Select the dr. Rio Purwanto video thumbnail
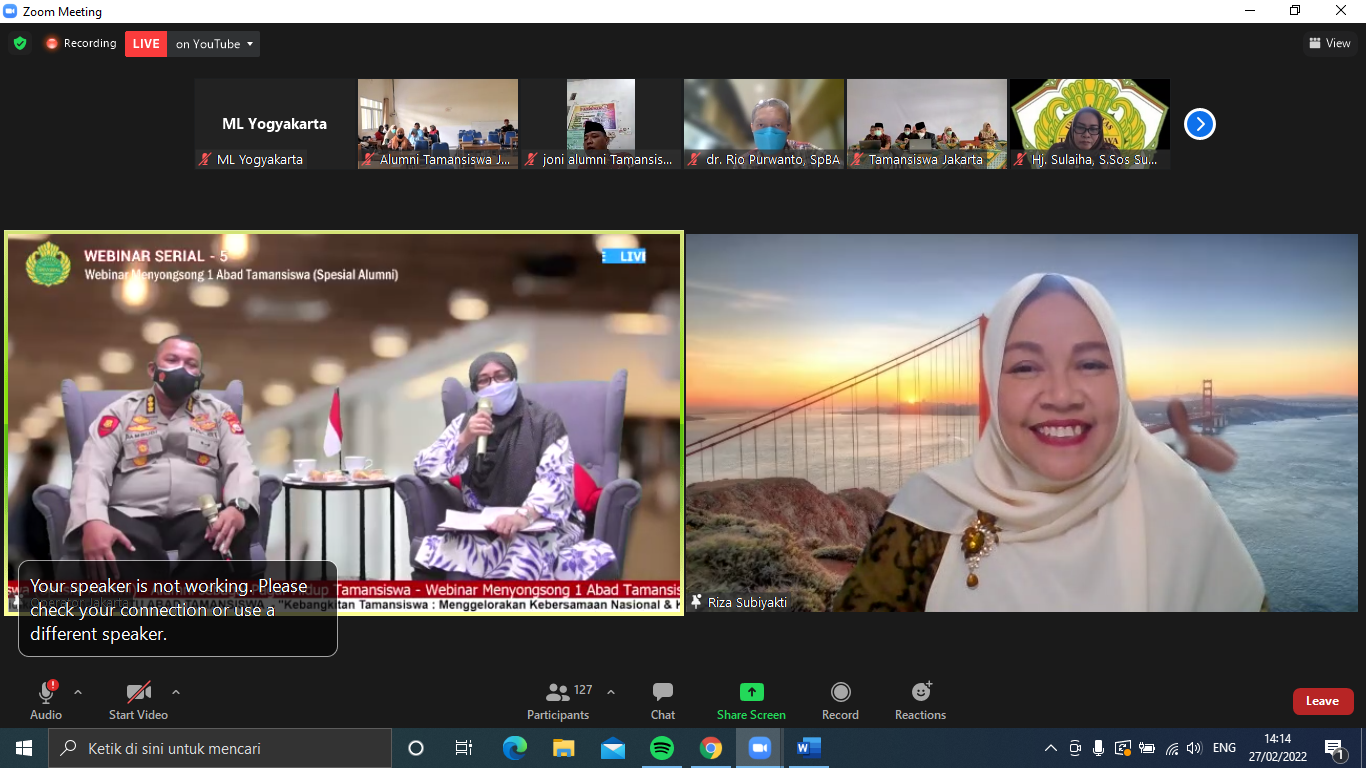The image size is (1366, 768). 764,124
